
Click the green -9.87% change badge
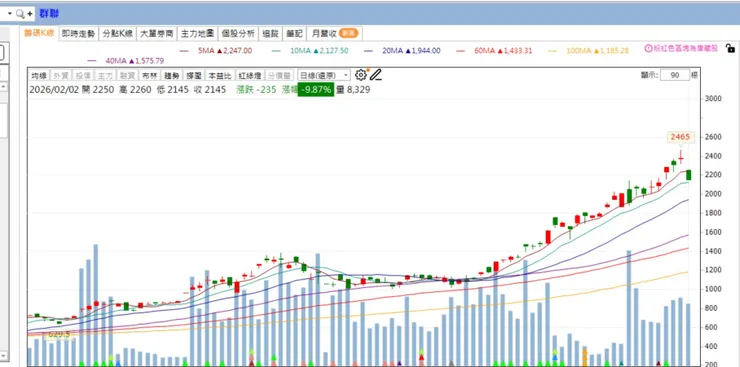(316, 90)
